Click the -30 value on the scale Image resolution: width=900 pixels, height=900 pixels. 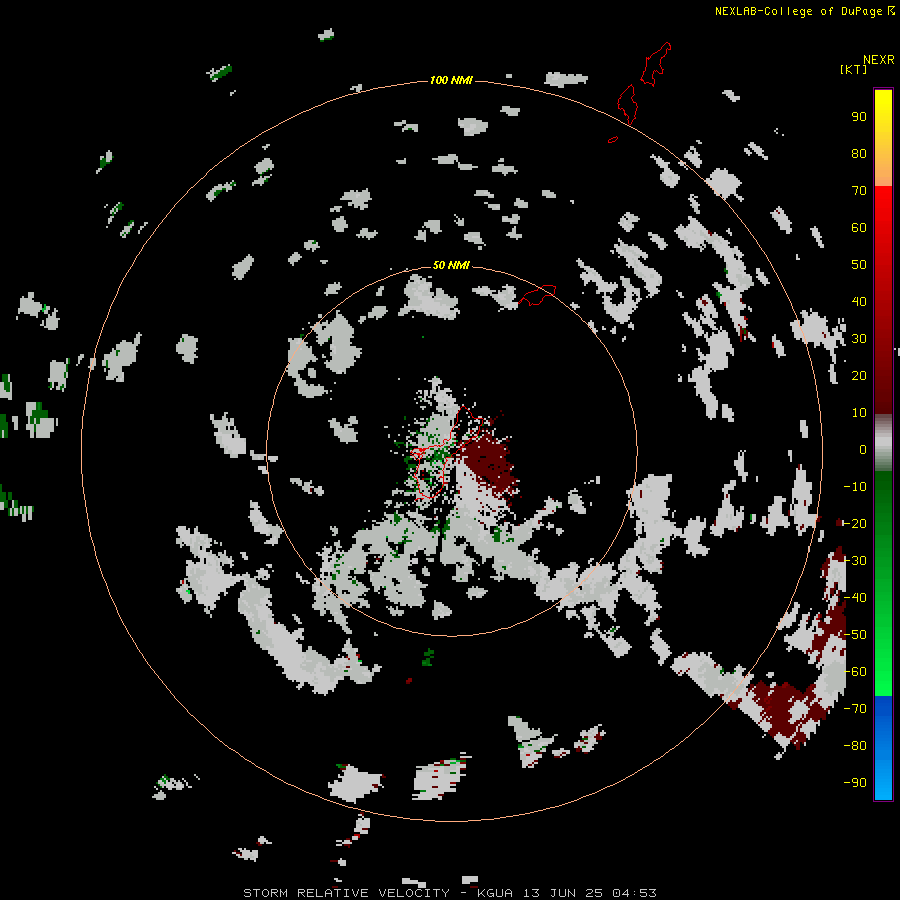855,561
